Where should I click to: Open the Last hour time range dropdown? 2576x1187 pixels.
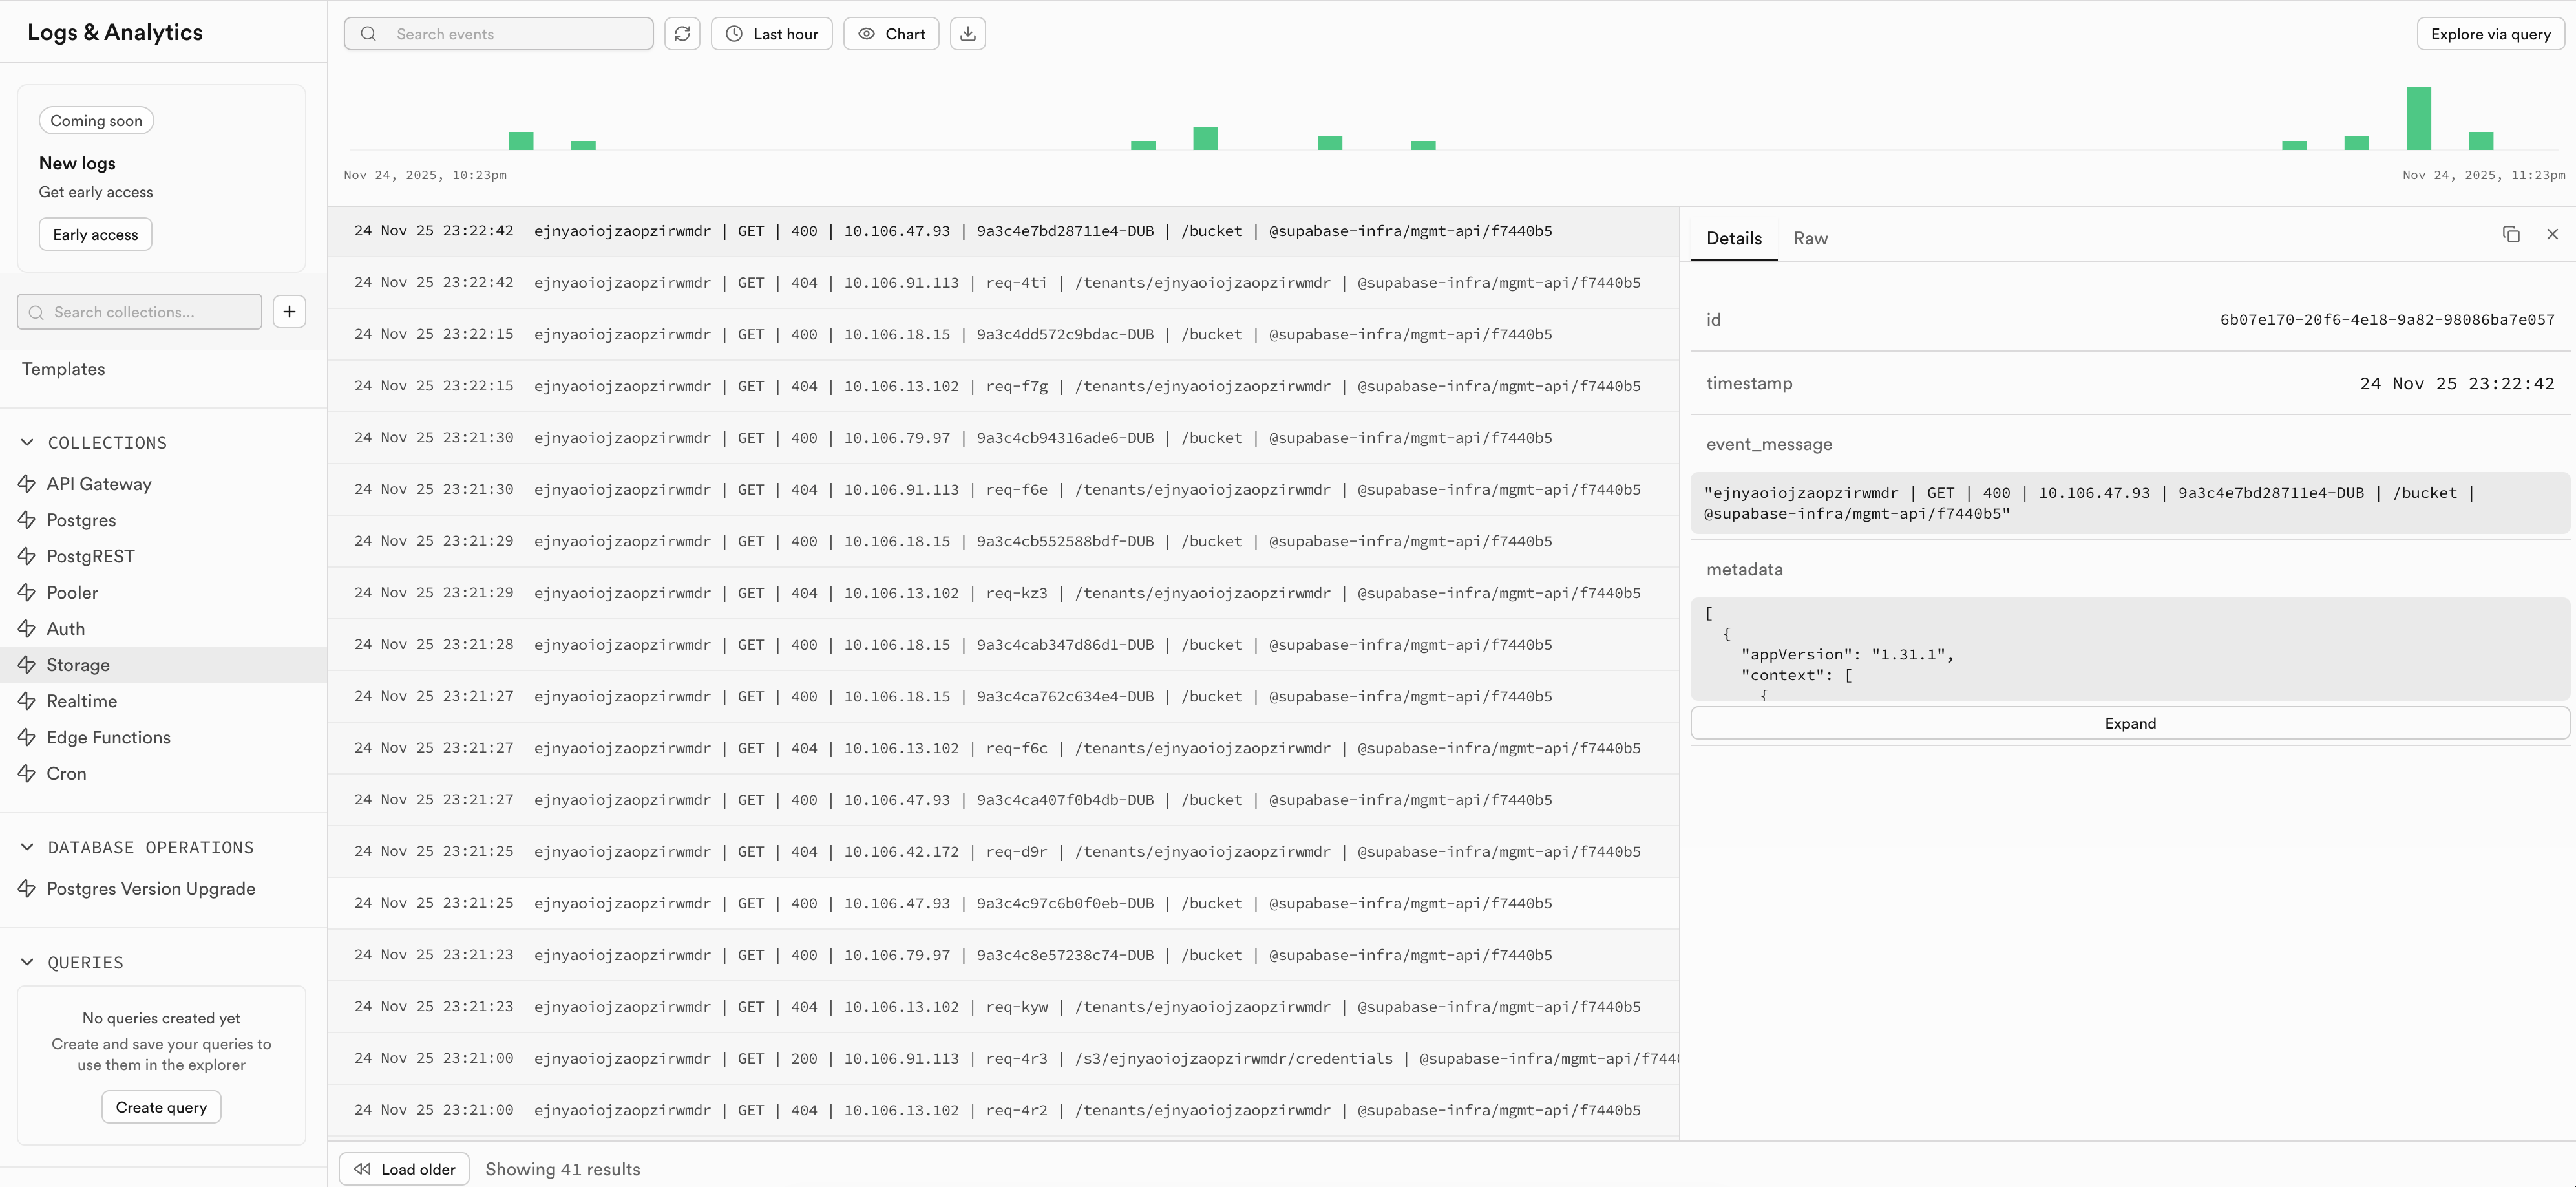click(x=771, y=34)
